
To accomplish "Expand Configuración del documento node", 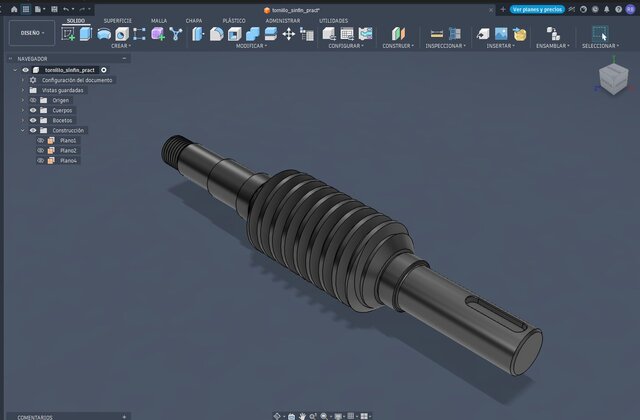I will pos(23,80).
